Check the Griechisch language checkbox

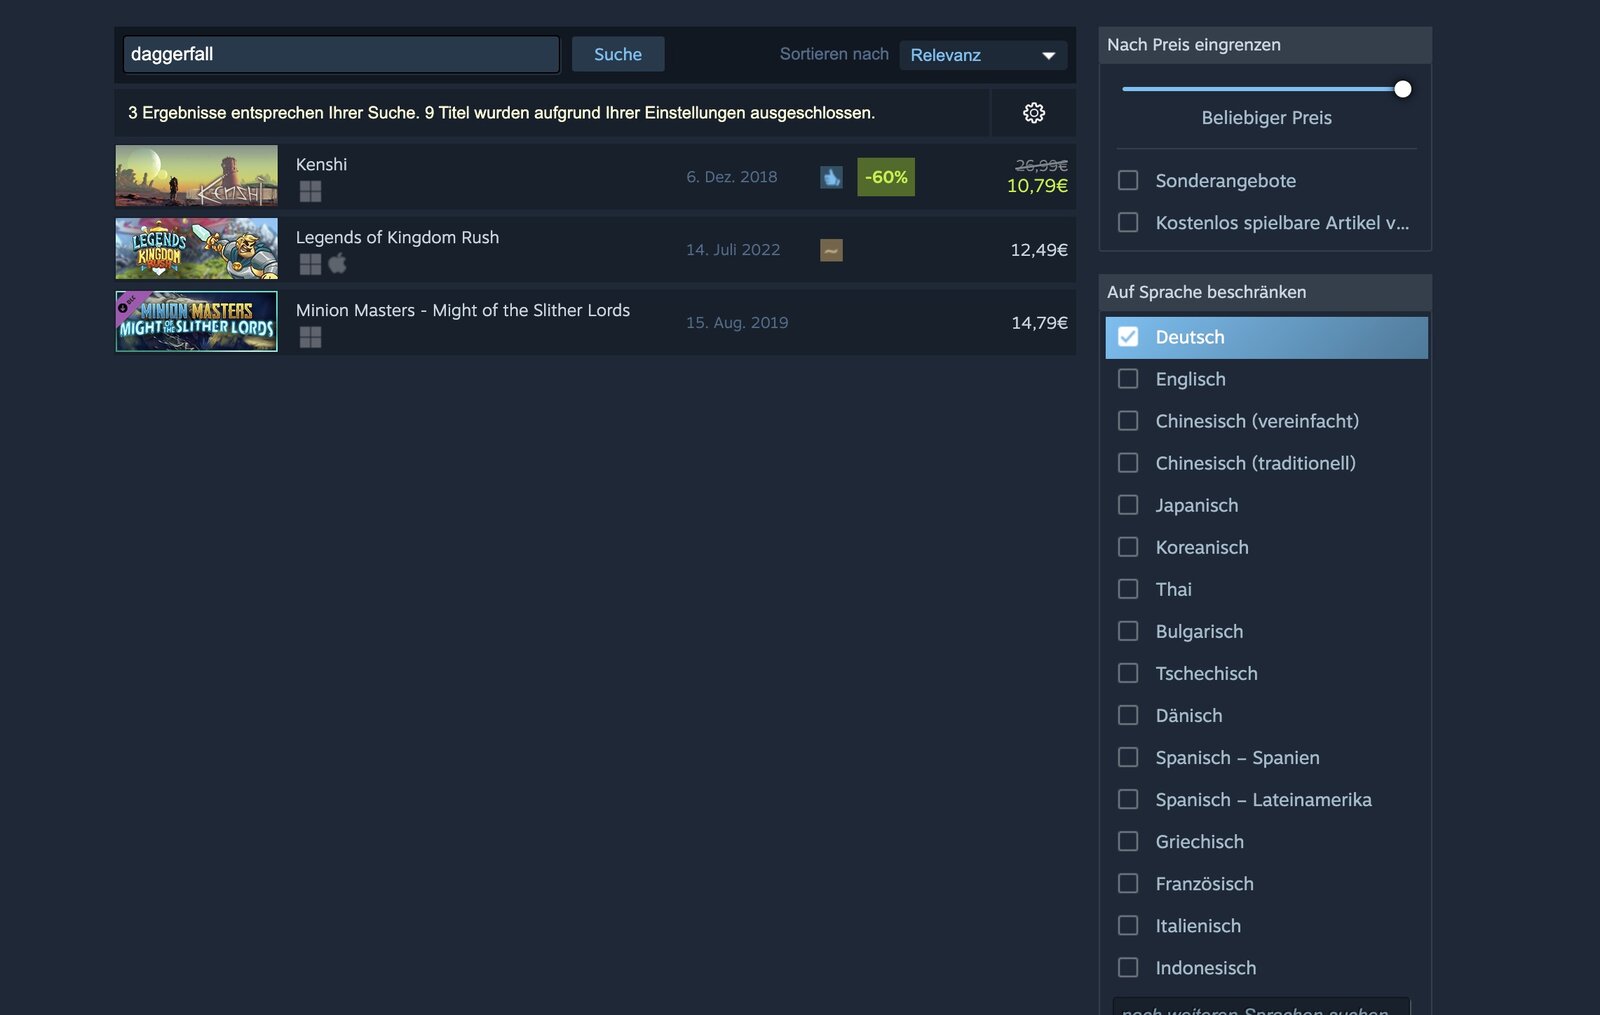[1128, 841]
